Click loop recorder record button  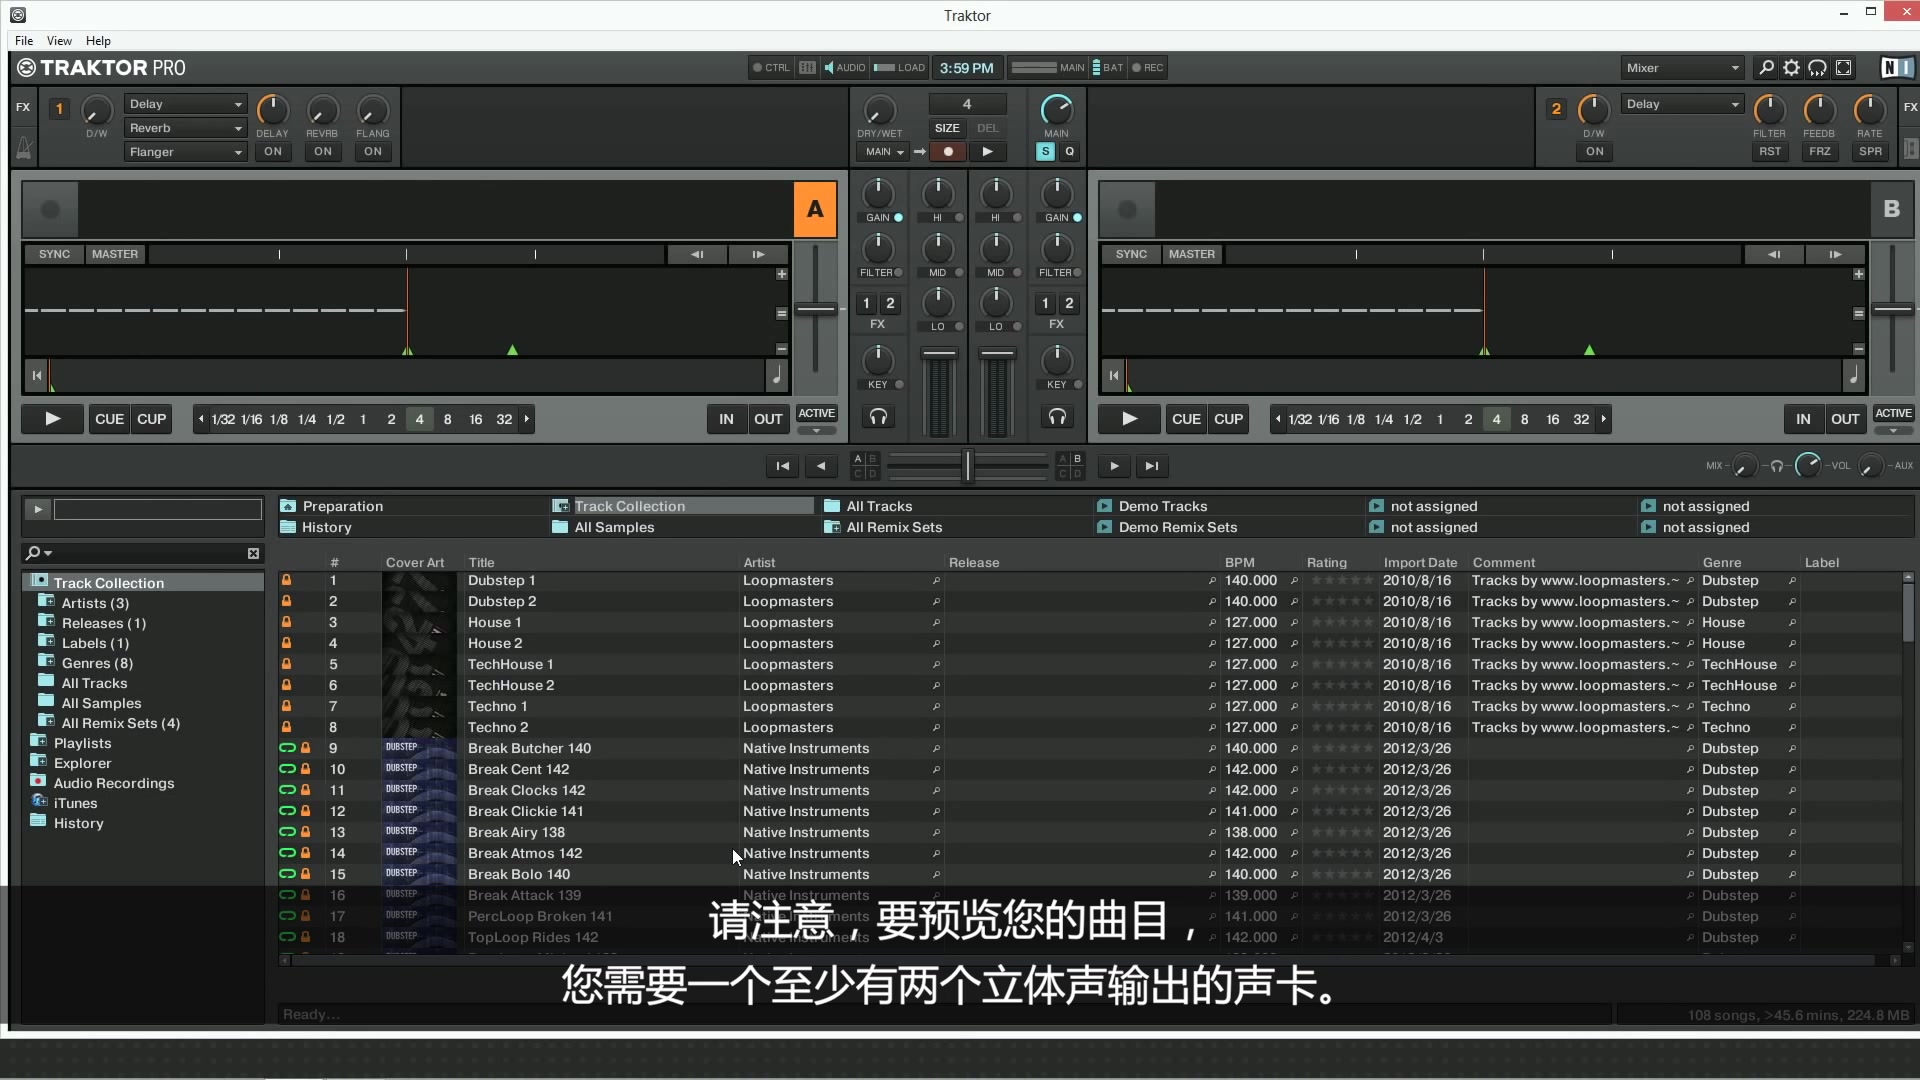pyautogui.click(x=948, y=152)
